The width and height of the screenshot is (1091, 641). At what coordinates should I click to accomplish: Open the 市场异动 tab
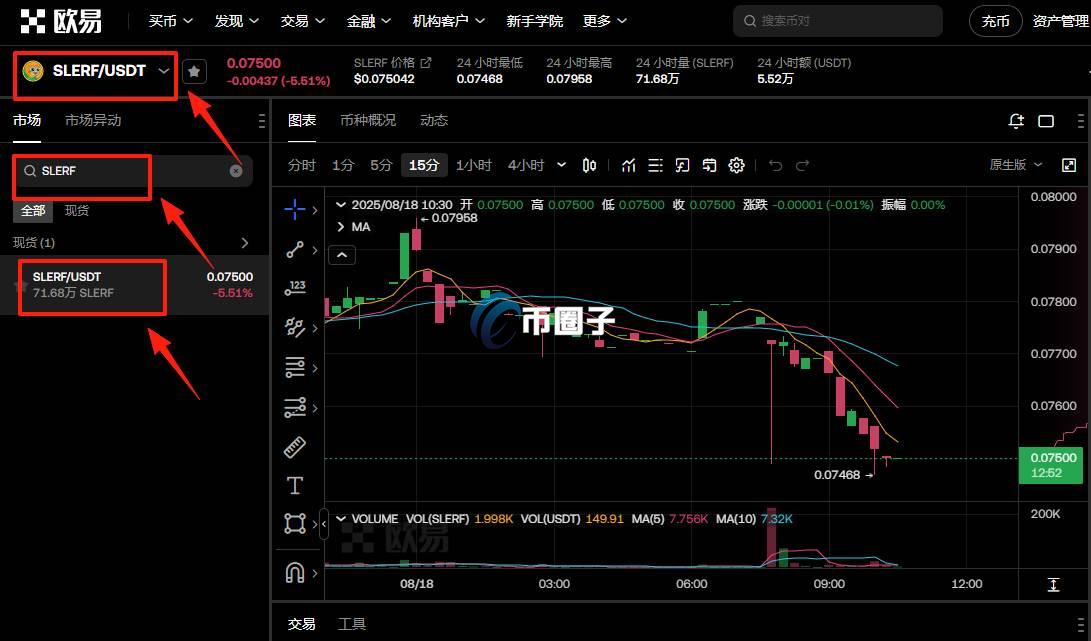93,120
